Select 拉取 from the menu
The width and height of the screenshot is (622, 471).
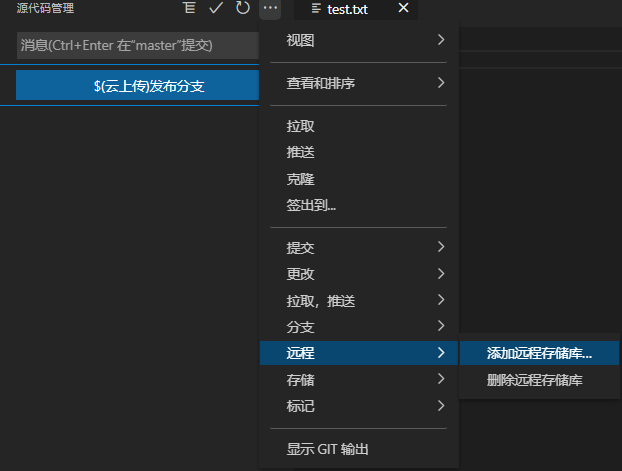359,126
